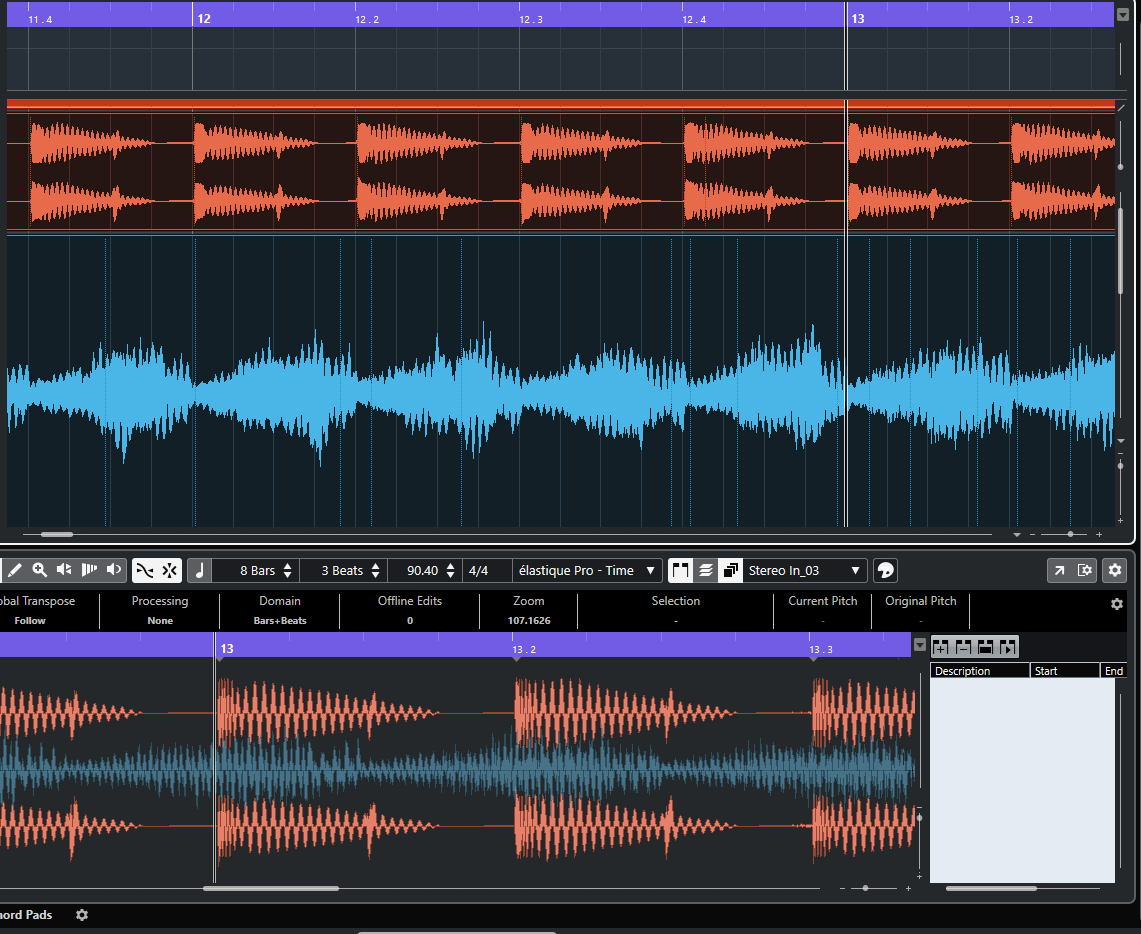Adjust the 90.40 tempo stepper

click(x=450, y=570)
